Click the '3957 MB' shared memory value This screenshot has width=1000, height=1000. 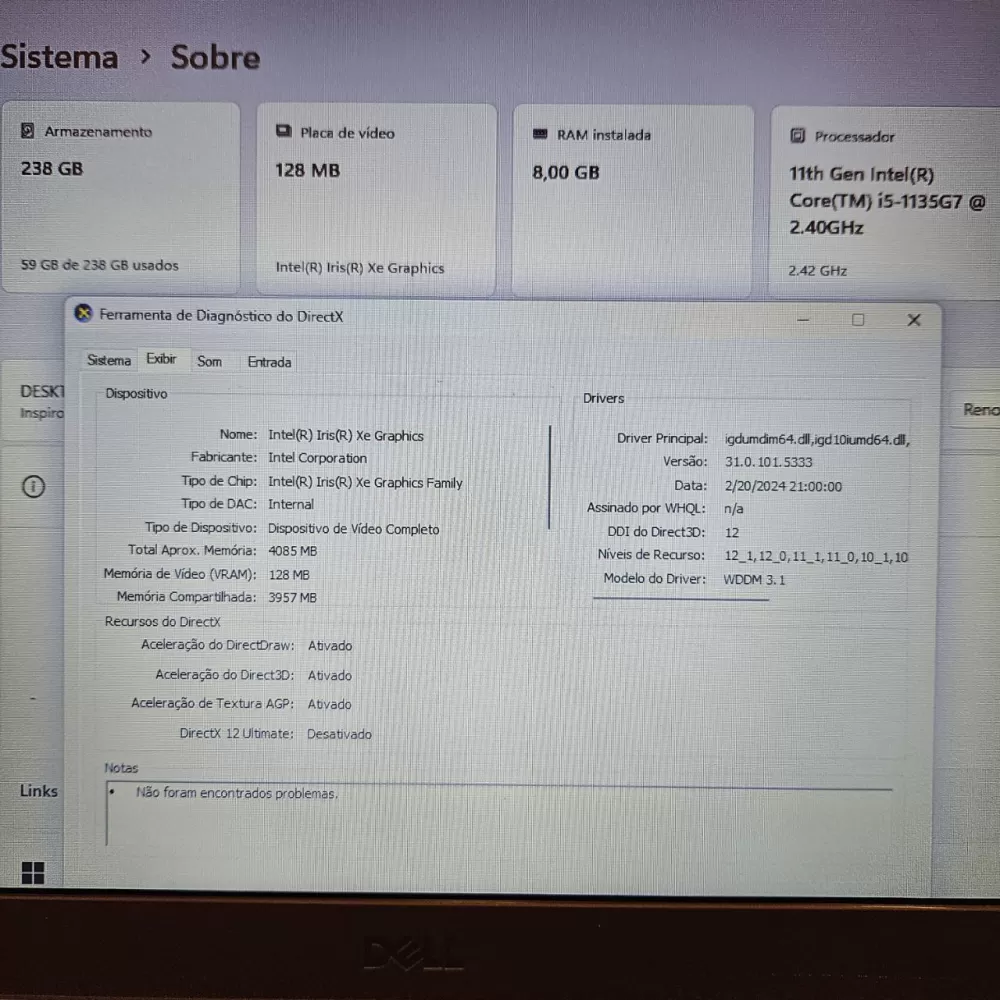click(292, 598)
